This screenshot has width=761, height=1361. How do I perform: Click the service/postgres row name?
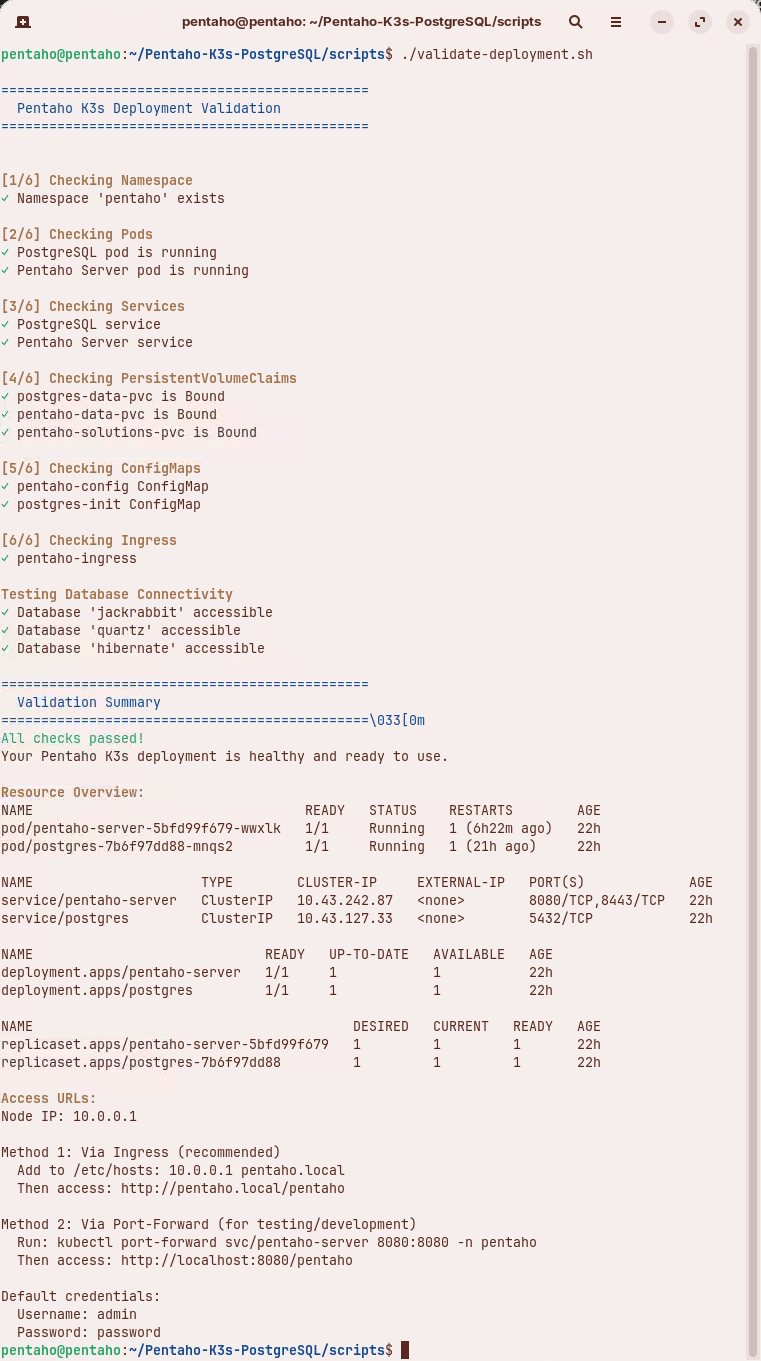tap(65, 918)
